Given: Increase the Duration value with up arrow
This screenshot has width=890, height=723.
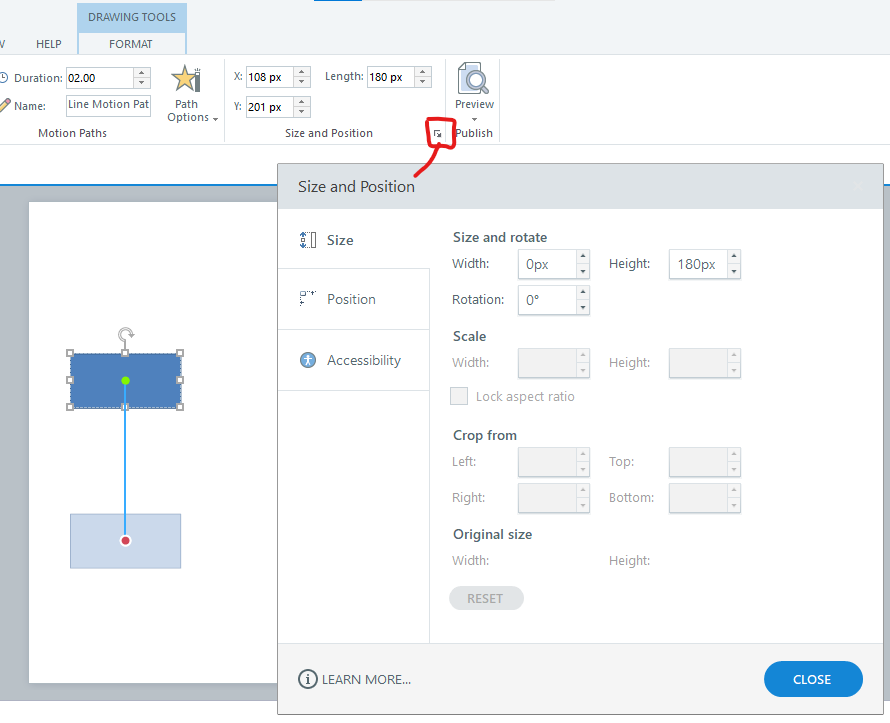Looking at the screenshot, I should pos(141,73).
